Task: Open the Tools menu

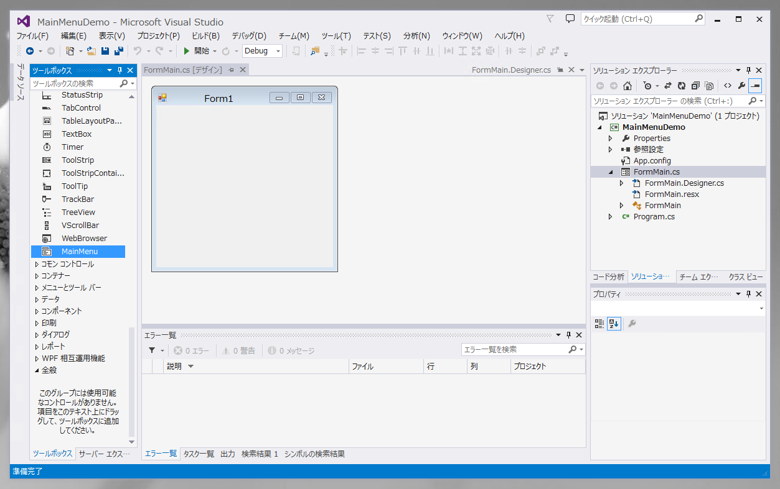Action: [336, 36]
